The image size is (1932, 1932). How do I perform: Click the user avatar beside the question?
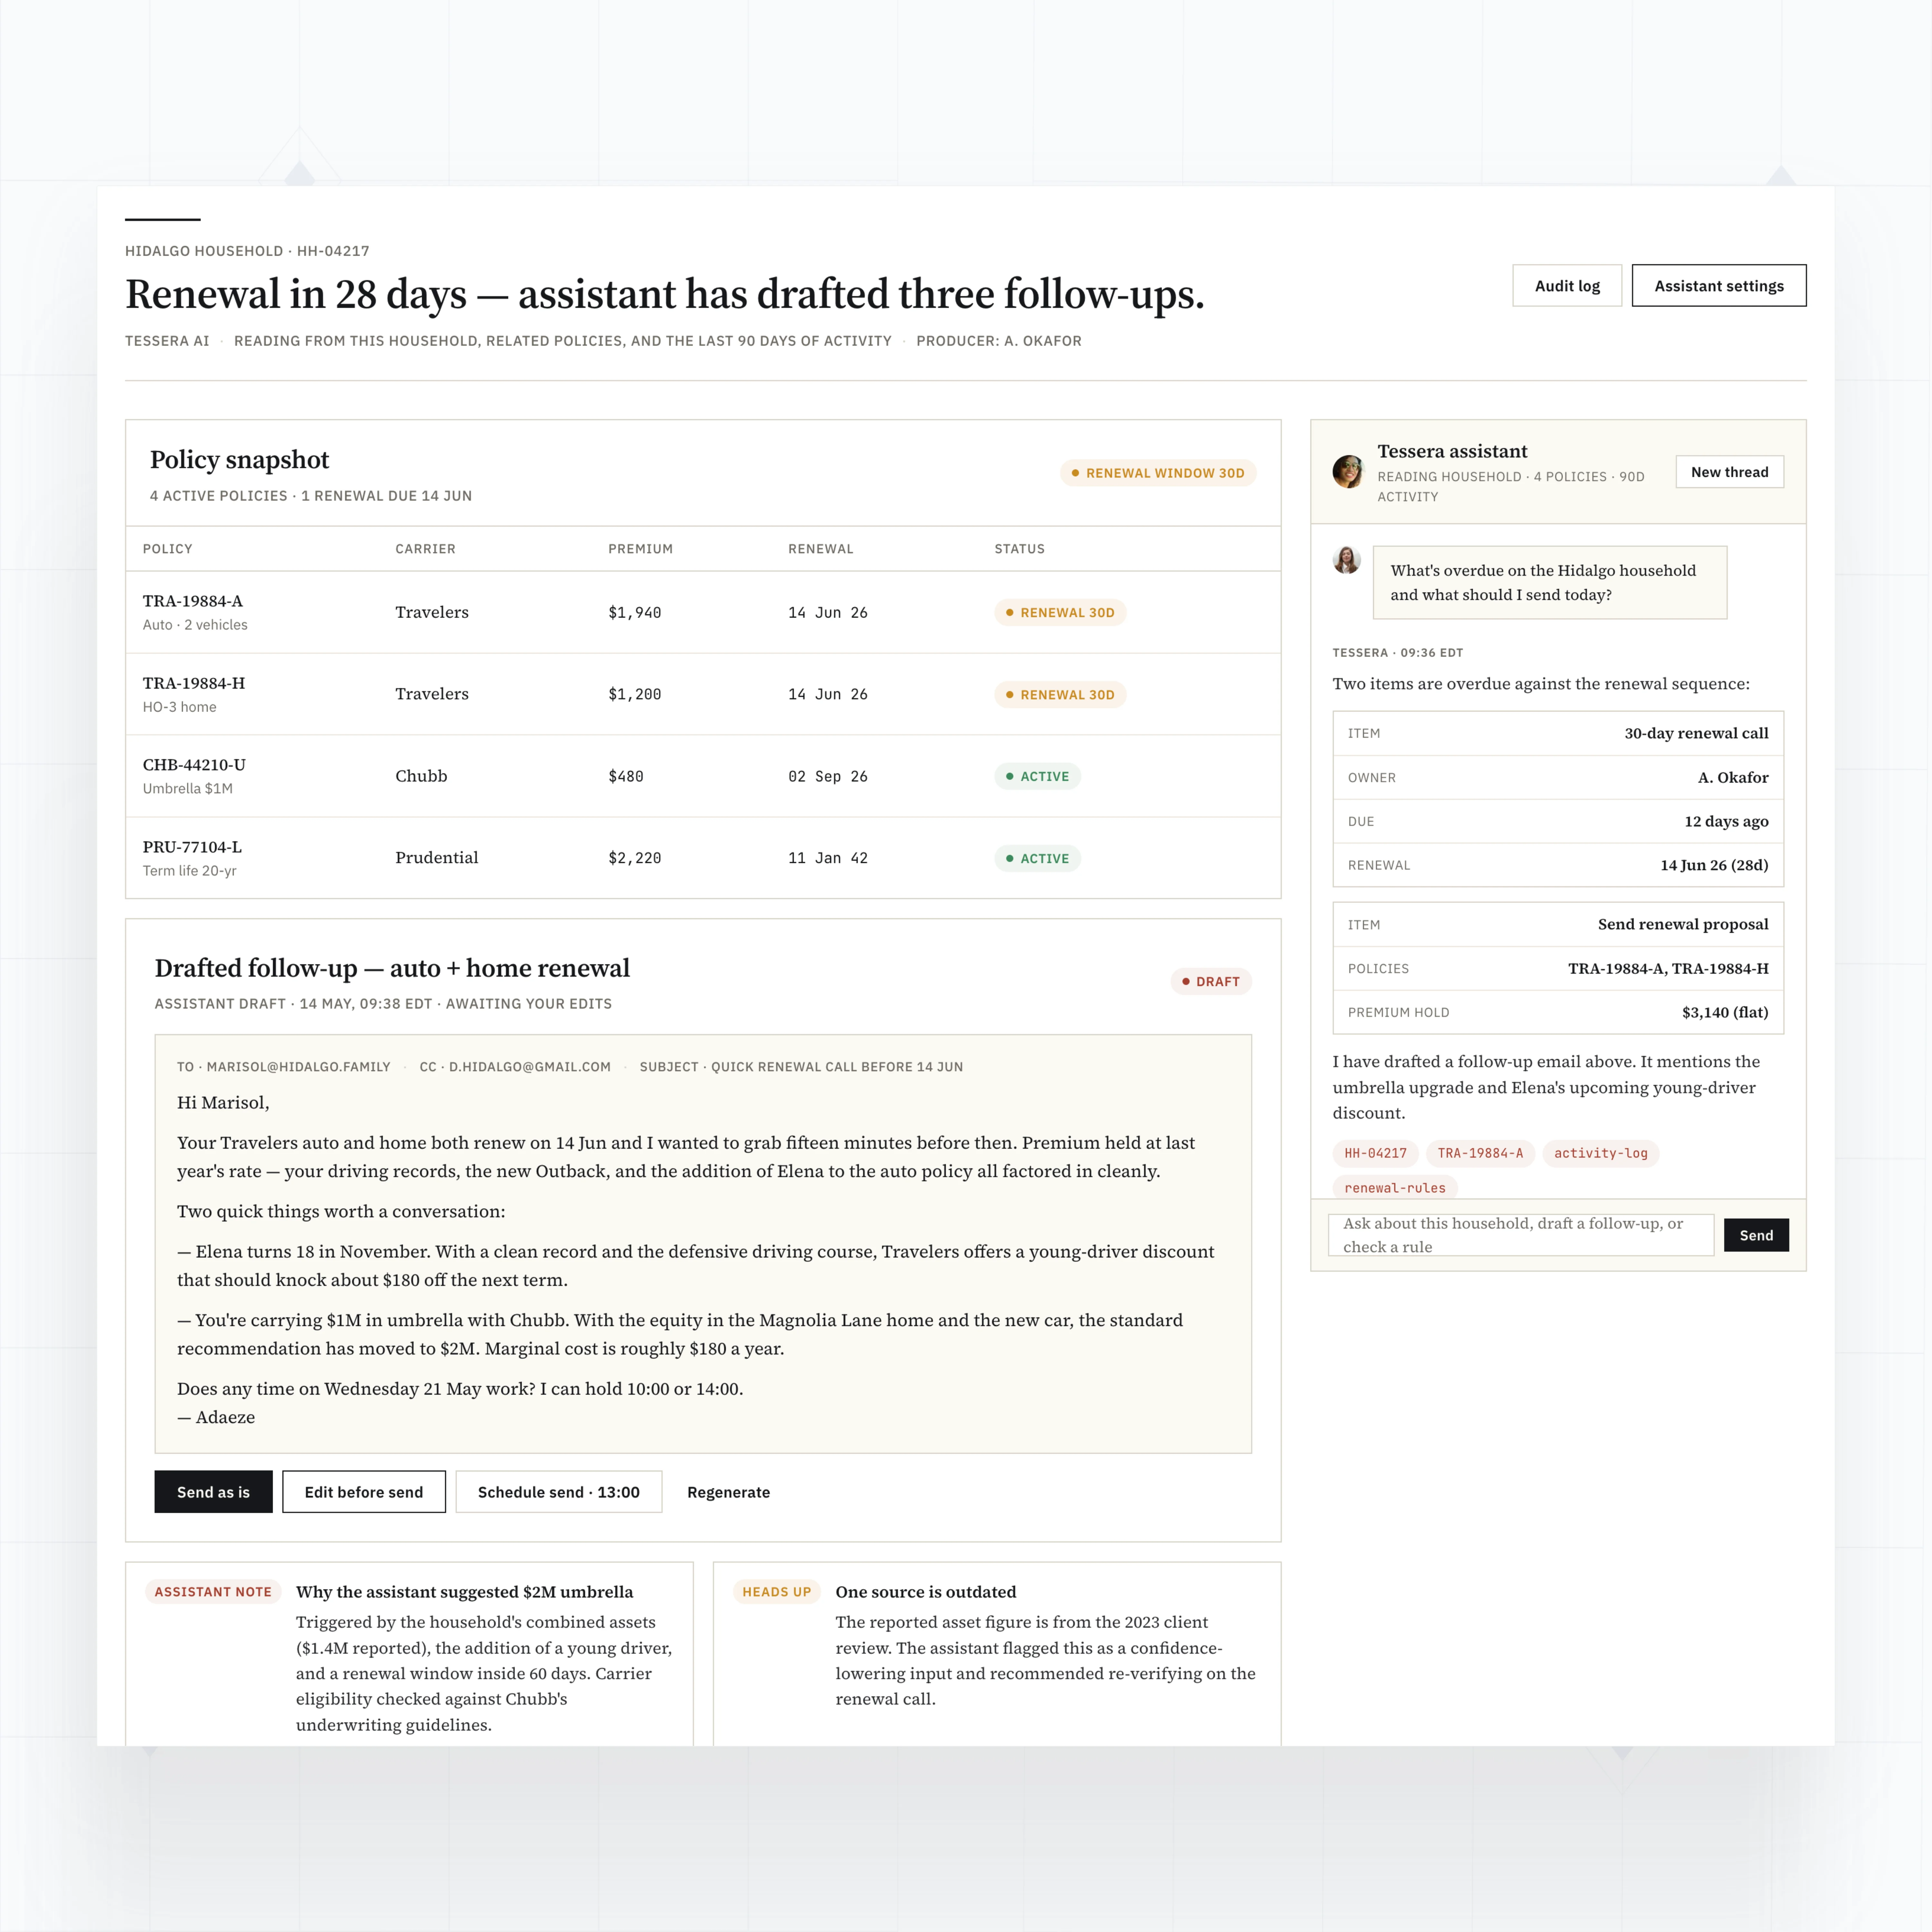click(1347, 560)
